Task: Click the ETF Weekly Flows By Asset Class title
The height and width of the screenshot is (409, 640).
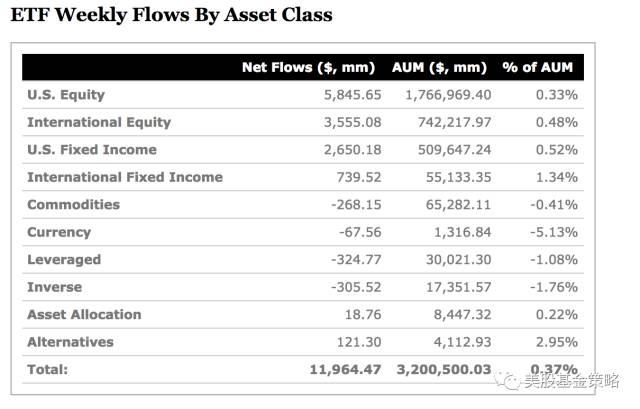Action: coord(171,15)
